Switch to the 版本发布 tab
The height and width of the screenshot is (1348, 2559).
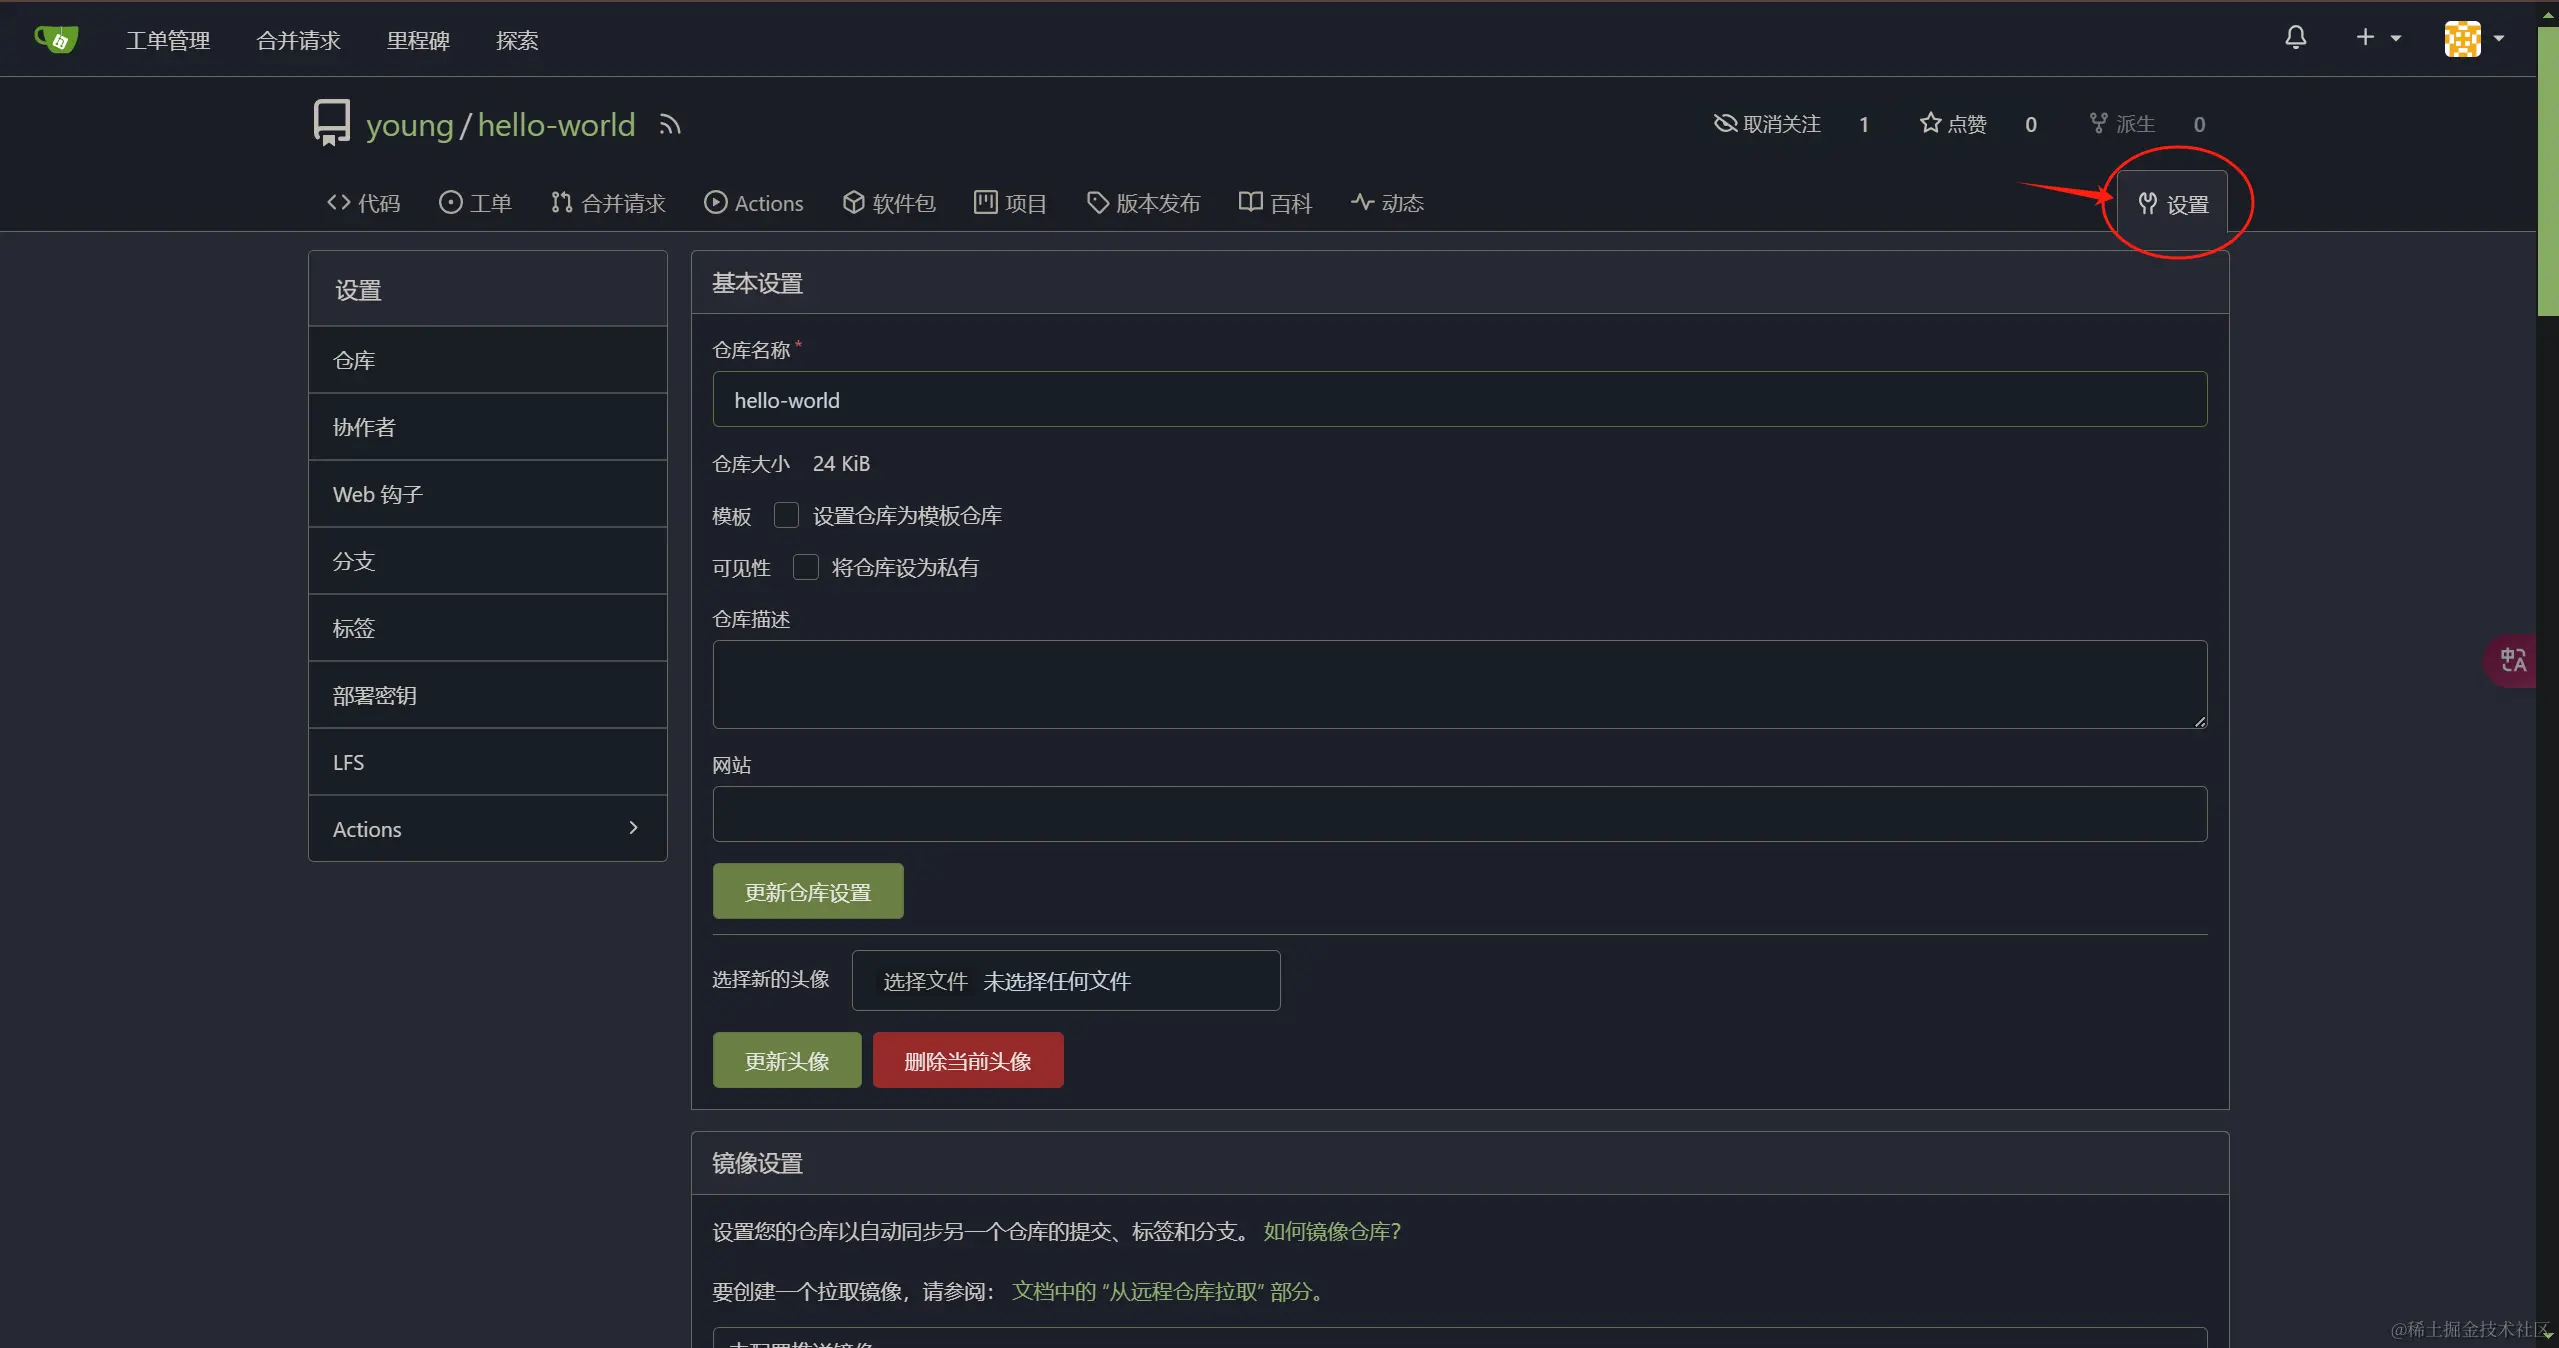(x=1143, y=203)
